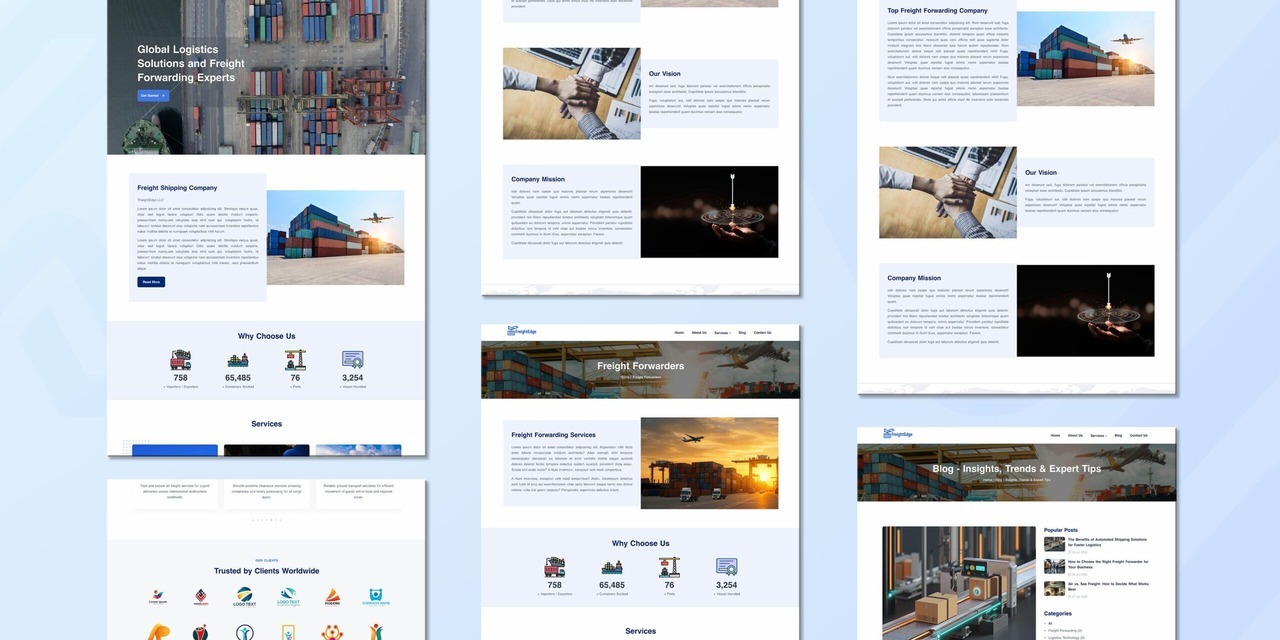Click the 3,254 statistic on Freight Forwarders page
The width and height of the screenshot is (1280, 640).
coord(727,585)
